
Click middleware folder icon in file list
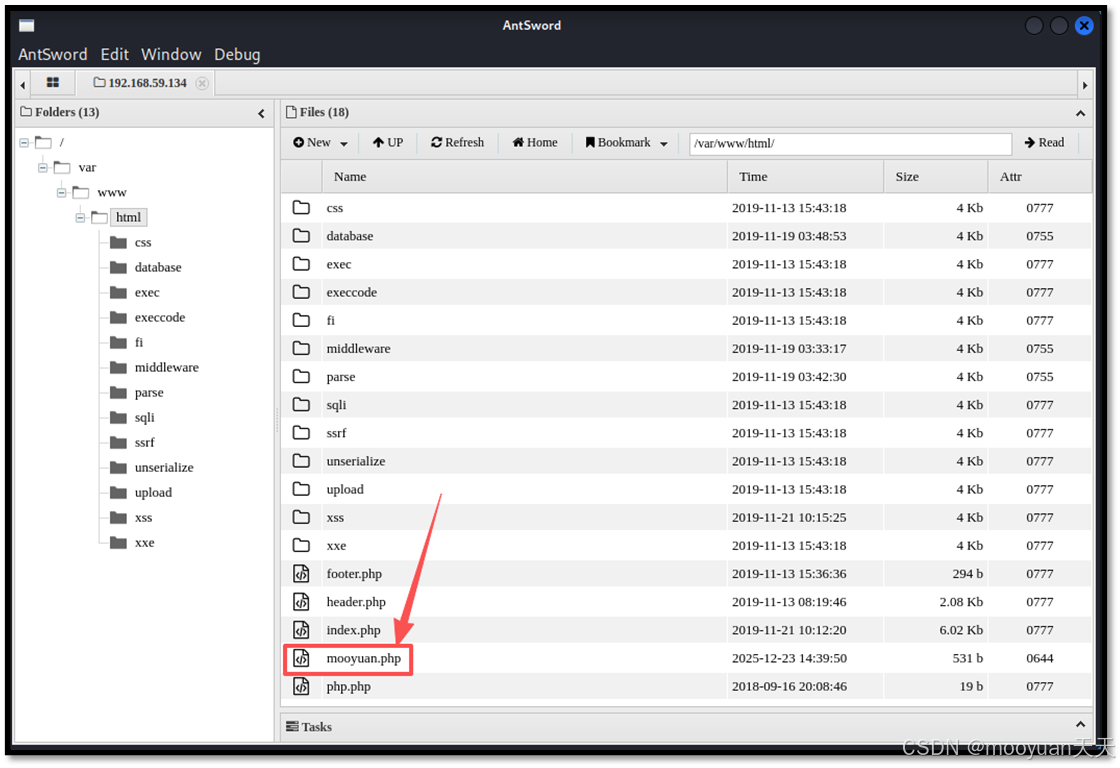pyautogui.click(x=301, y=349)
